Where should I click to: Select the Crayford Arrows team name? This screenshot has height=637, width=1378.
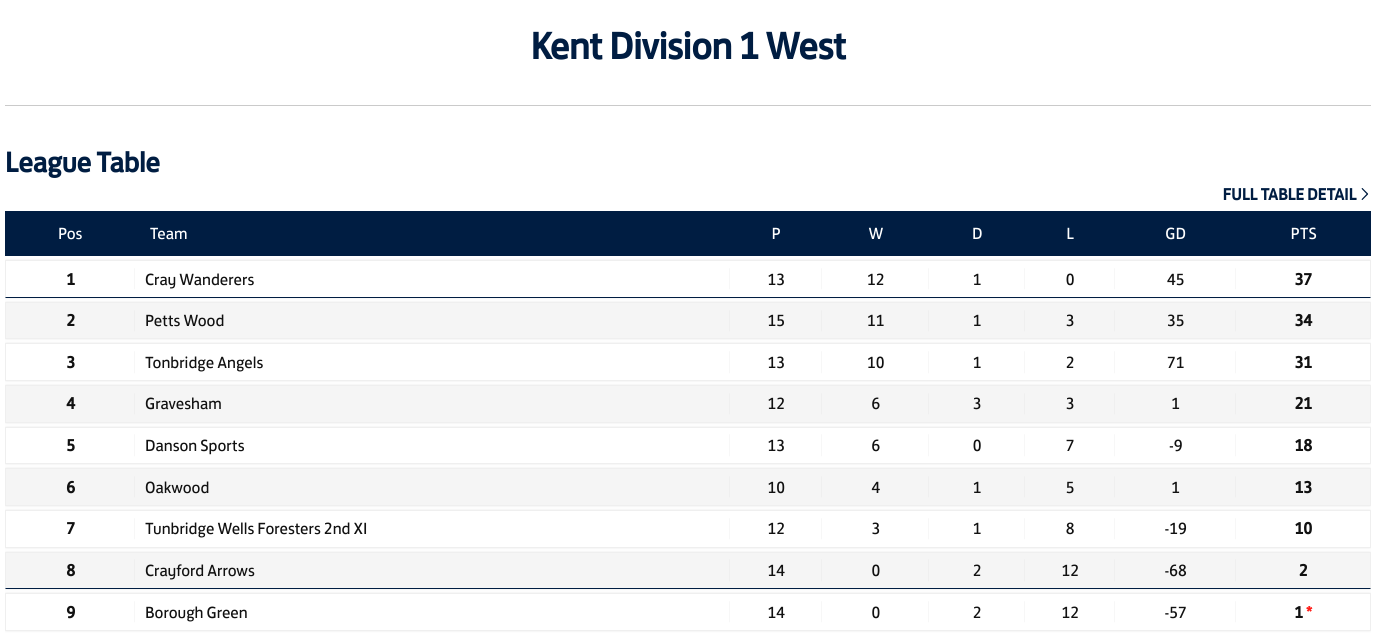[200, 571]
